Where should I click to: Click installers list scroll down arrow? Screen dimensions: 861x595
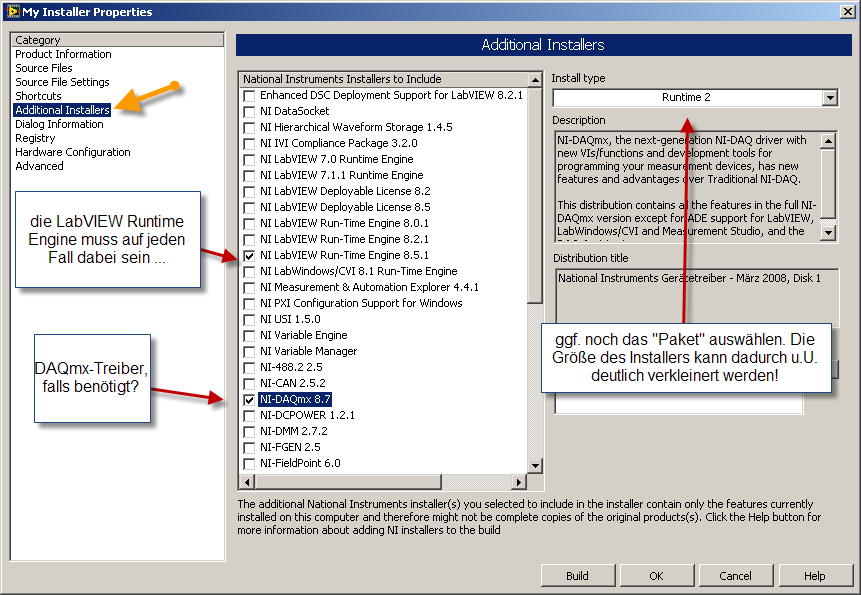[x=535, y=466]
